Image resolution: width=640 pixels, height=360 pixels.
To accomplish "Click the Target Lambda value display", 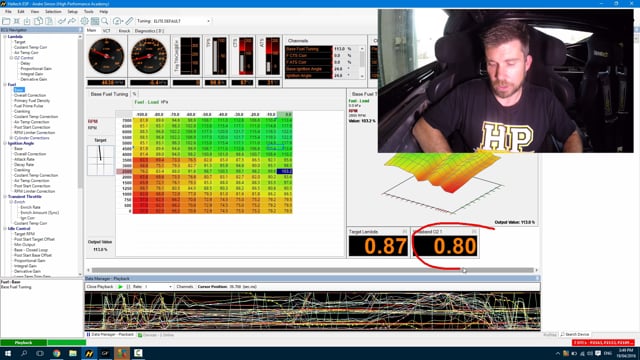I will coord(378,246).
